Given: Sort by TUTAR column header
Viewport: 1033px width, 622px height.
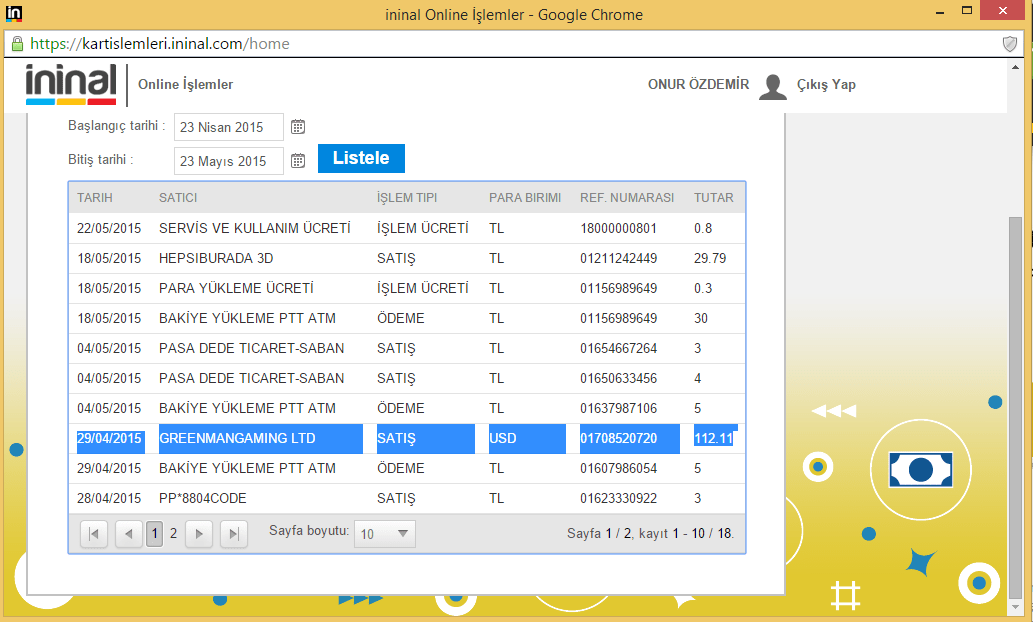Looking at the screenshot, I should click(x=713, y=198).
